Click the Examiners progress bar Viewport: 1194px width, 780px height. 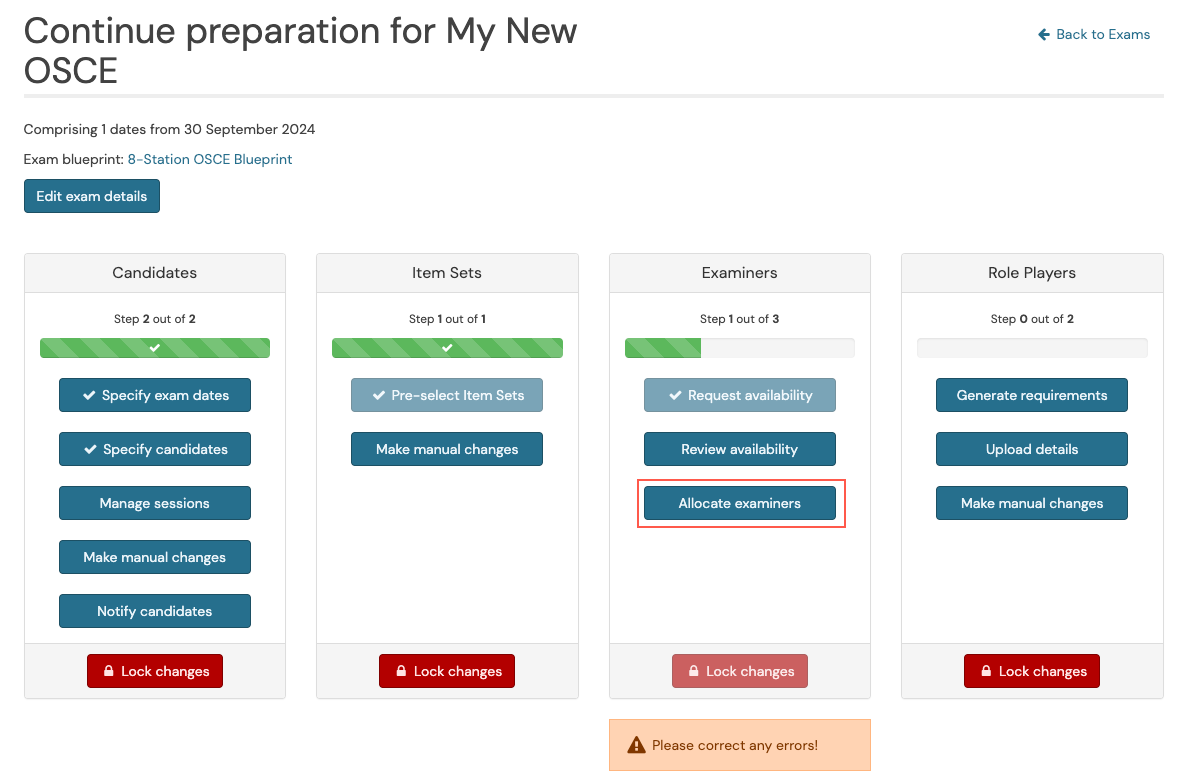pyautogui.click(x=739, y=348)
